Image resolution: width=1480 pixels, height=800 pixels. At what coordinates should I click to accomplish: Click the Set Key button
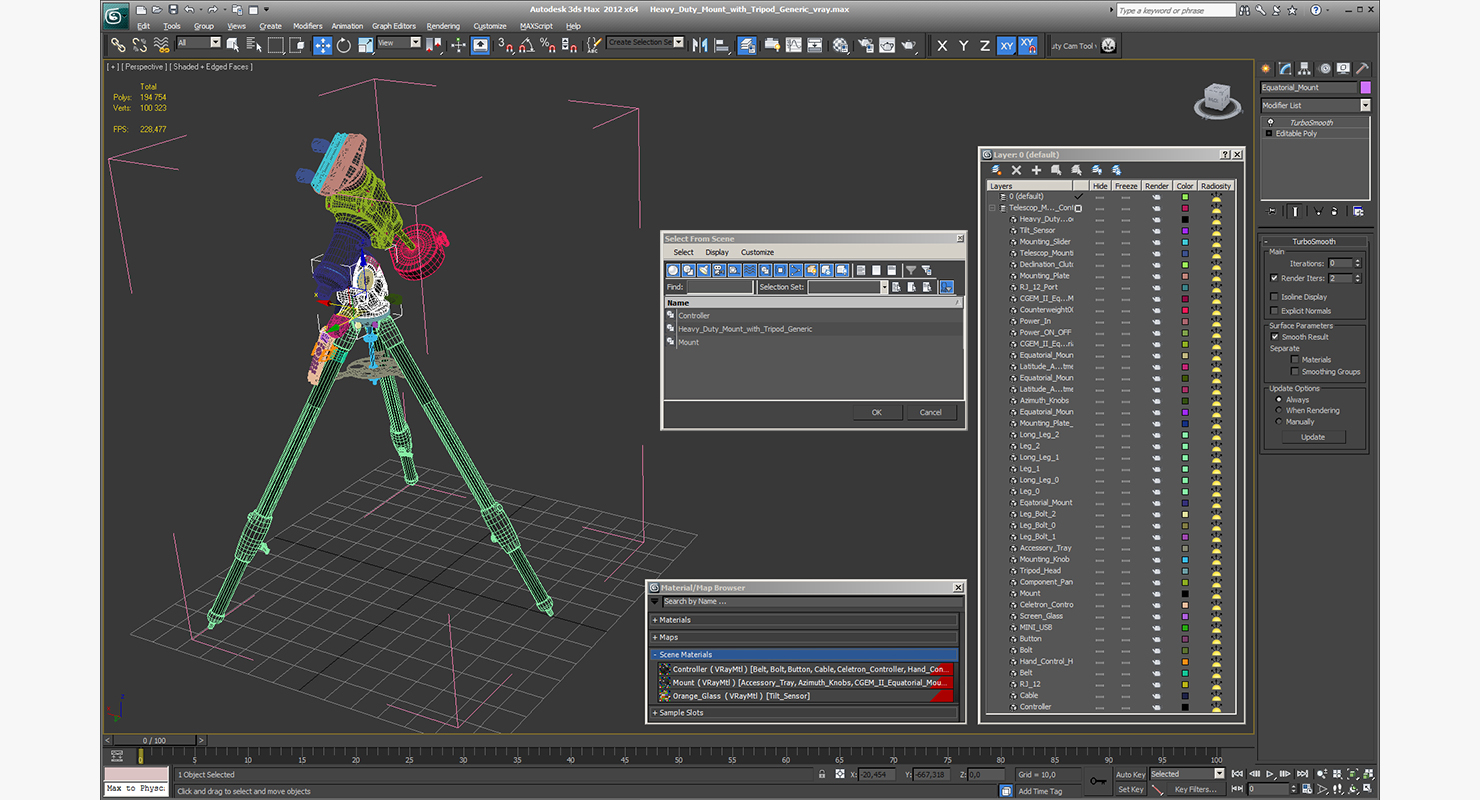coord(1130,789)
